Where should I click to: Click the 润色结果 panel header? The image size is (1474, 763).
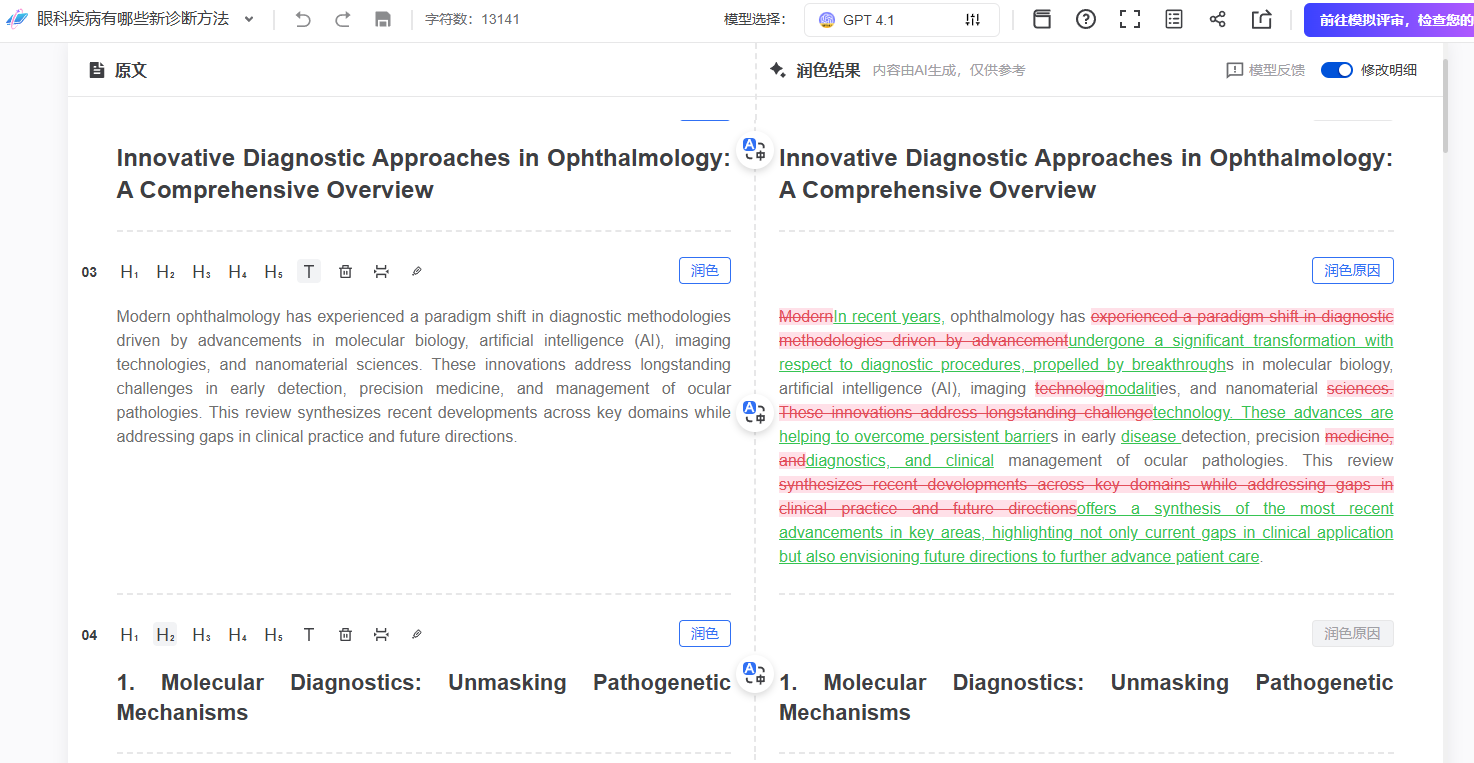point(815,70)
